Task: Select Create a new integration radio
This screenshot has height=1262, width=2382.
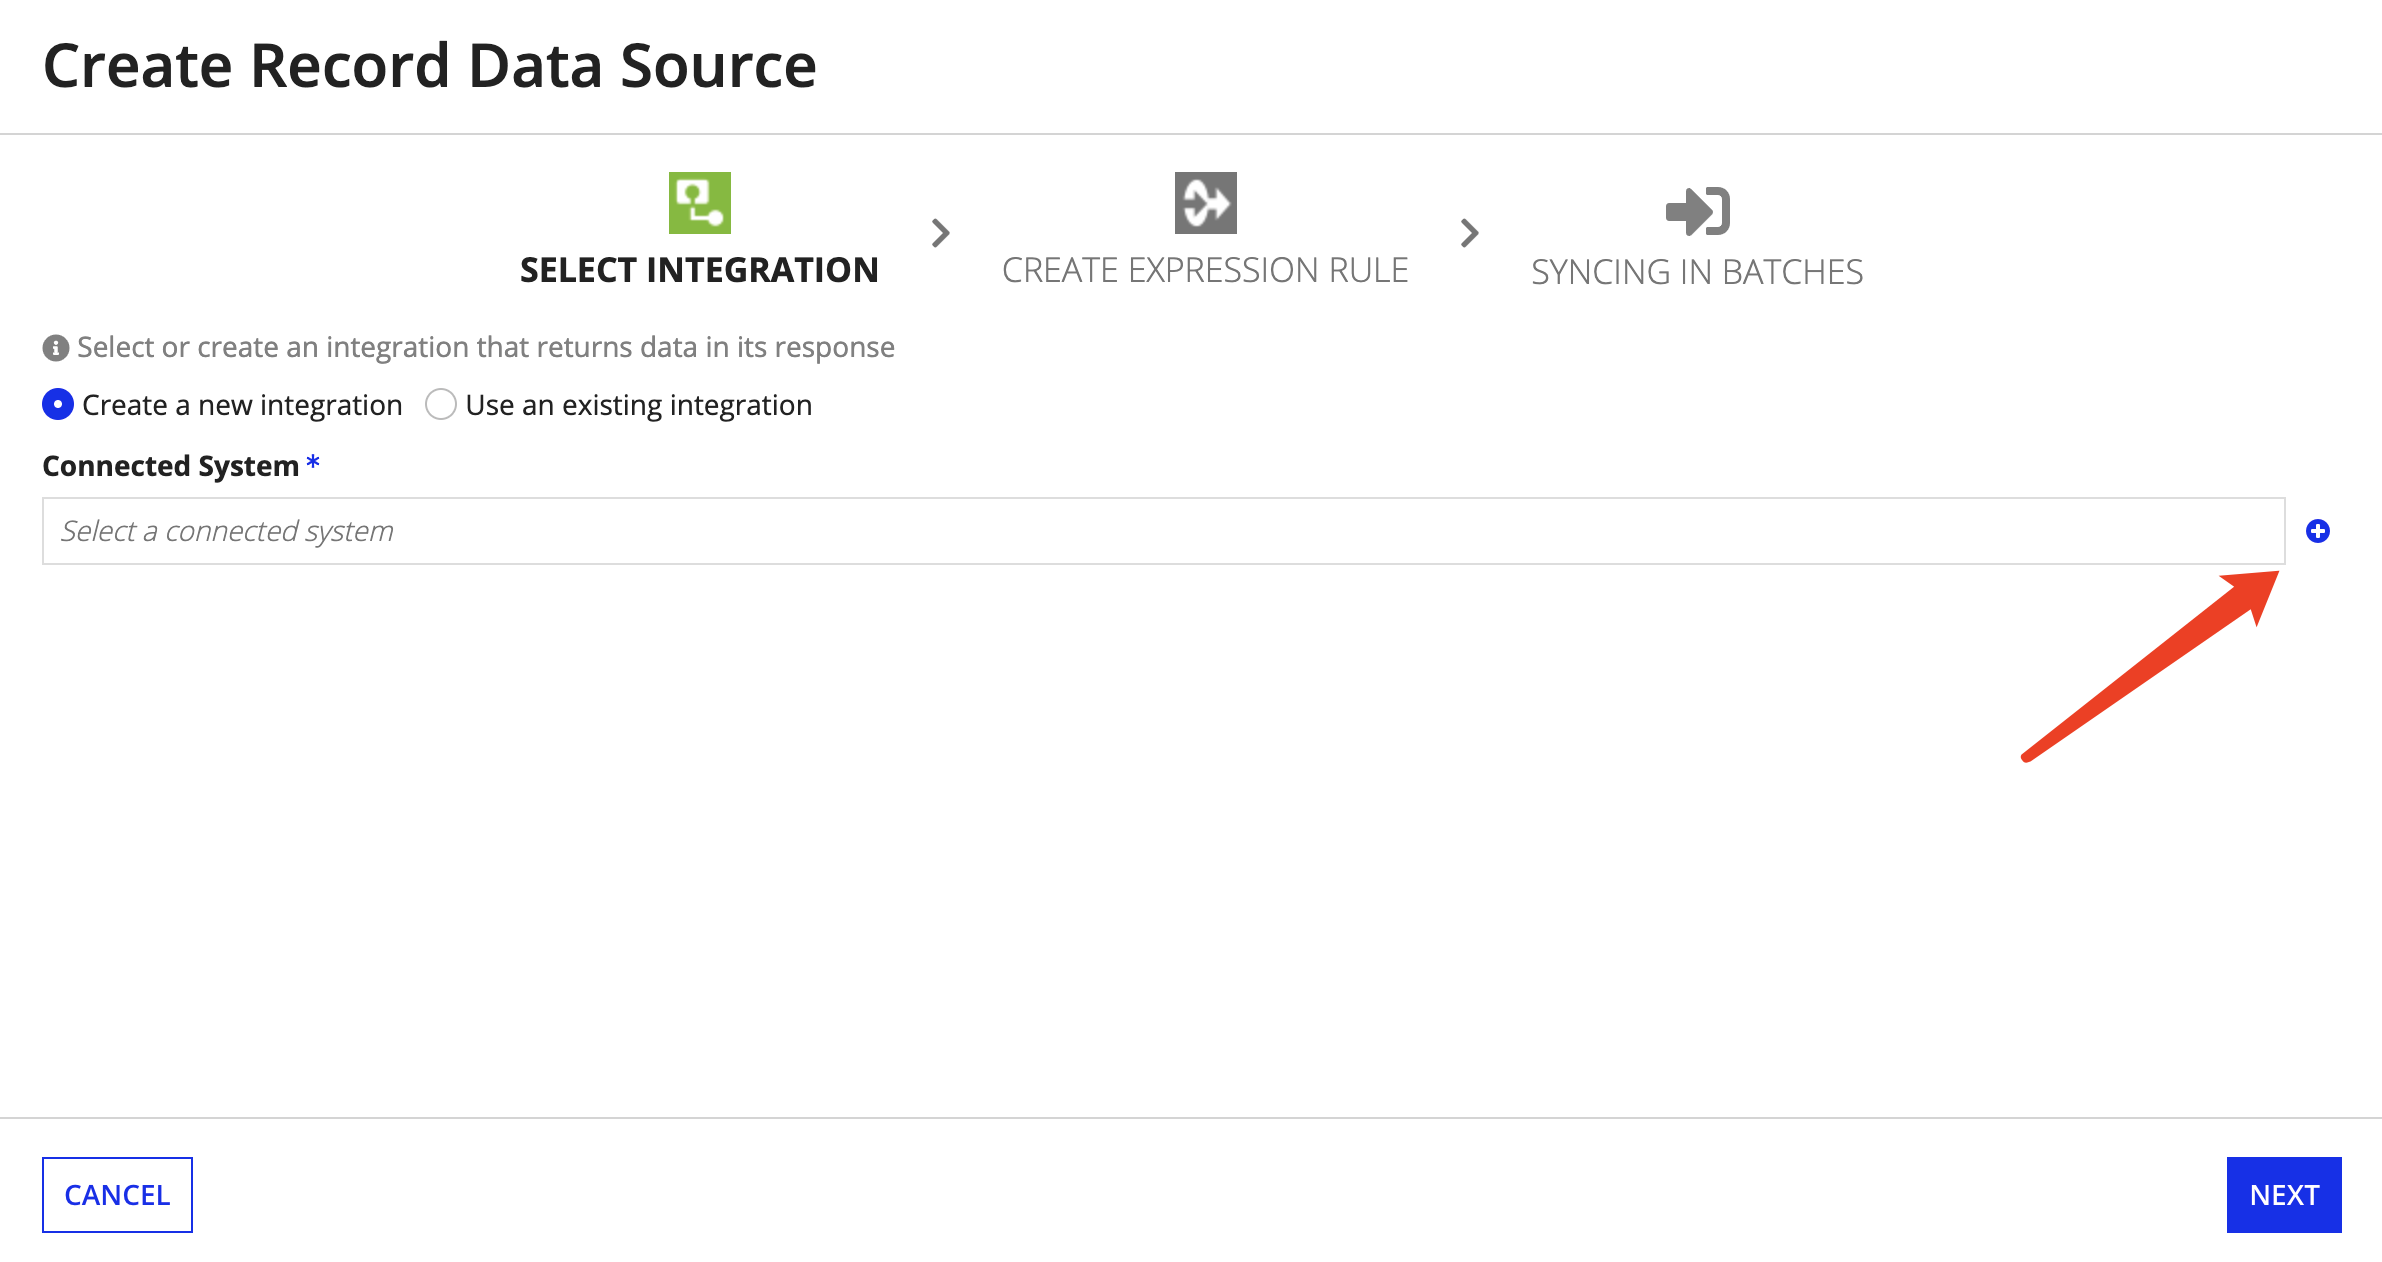Action: pos(58,405)
